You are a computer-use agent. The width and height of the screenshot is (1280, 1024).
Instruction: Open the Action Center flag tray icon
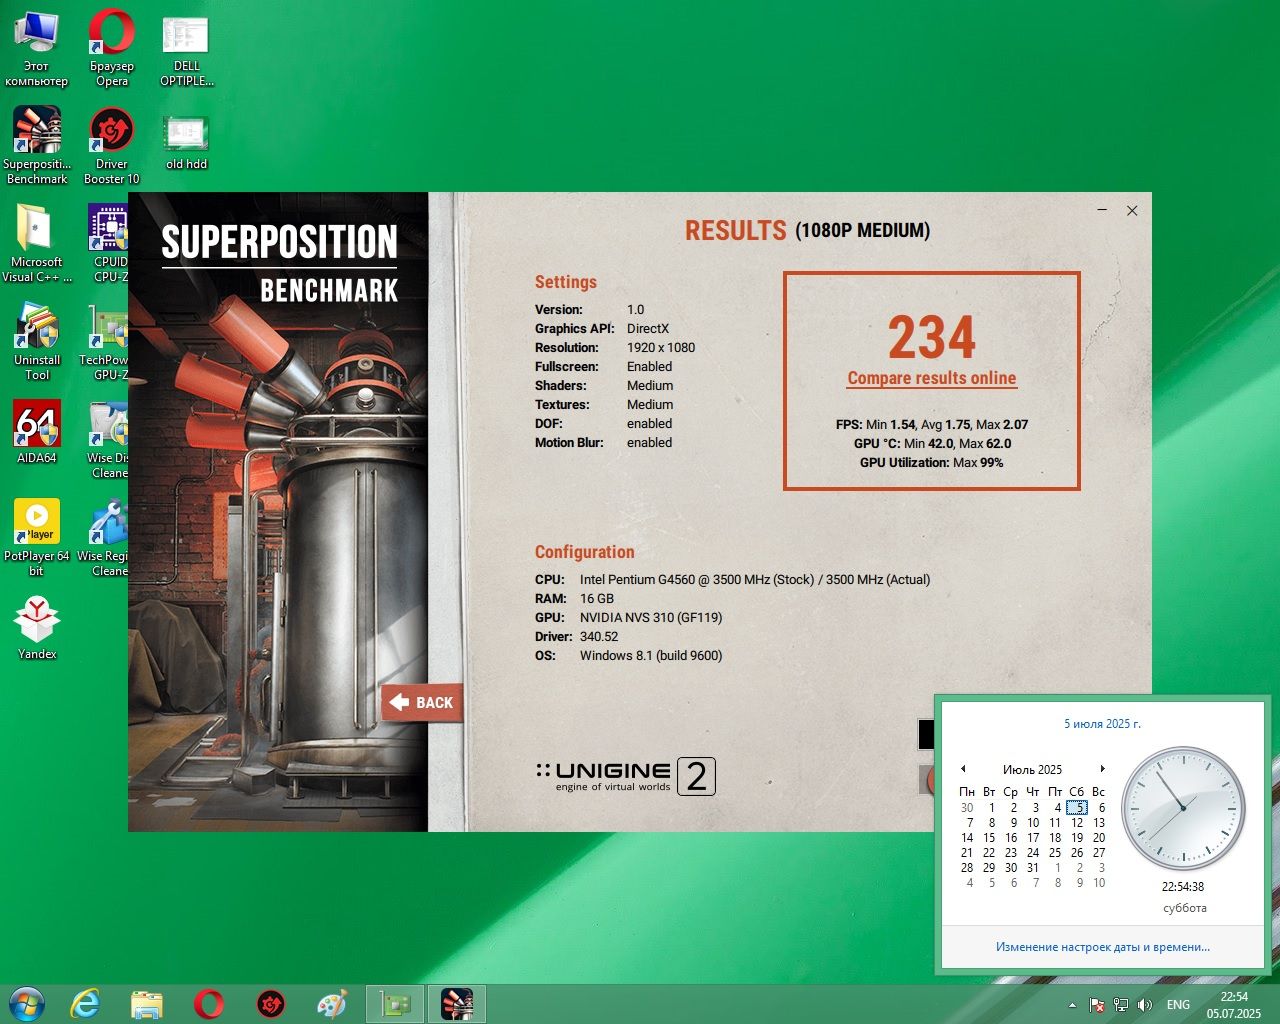click(x=1097, y=1005)
